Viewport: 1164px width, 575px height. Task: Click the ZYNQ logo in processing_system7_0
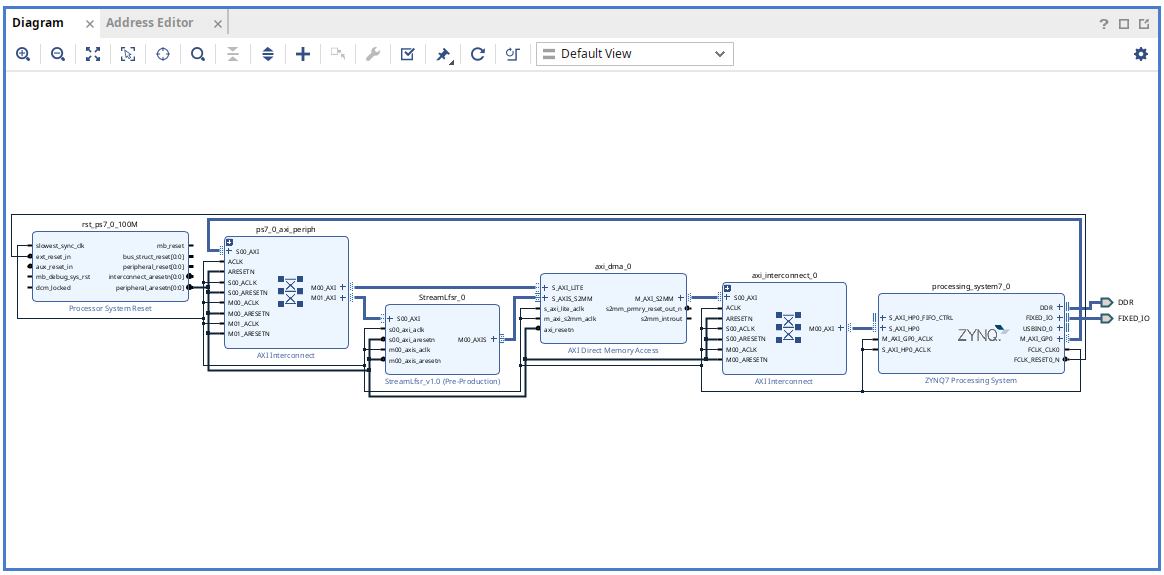coord(981,335)
